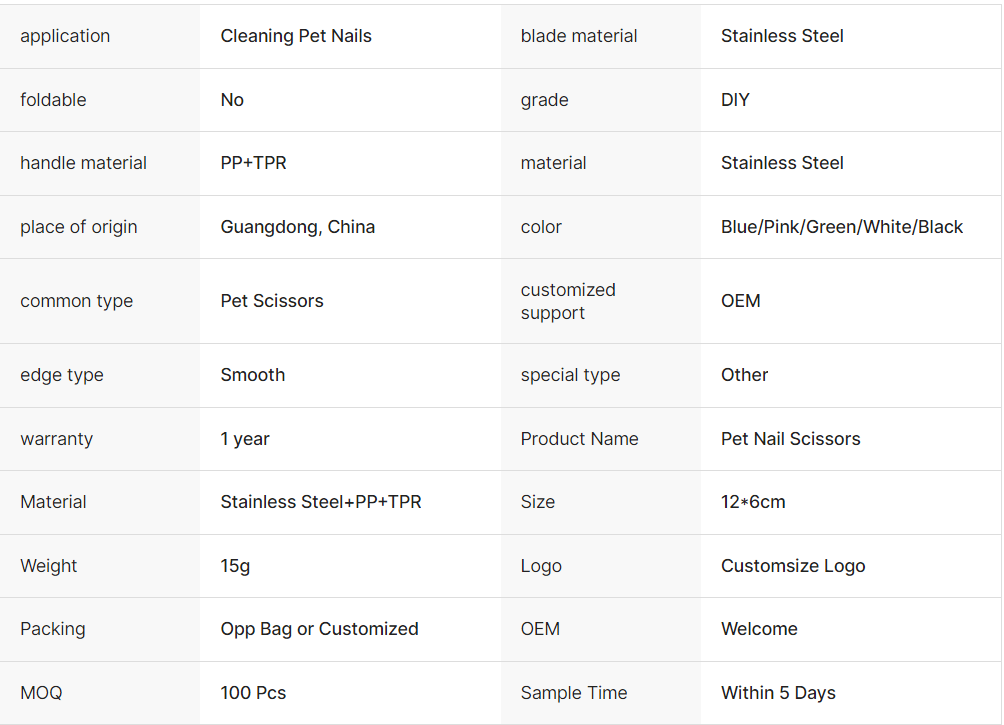Select the '100 Pcs' MOQ value

click(253, 693)
